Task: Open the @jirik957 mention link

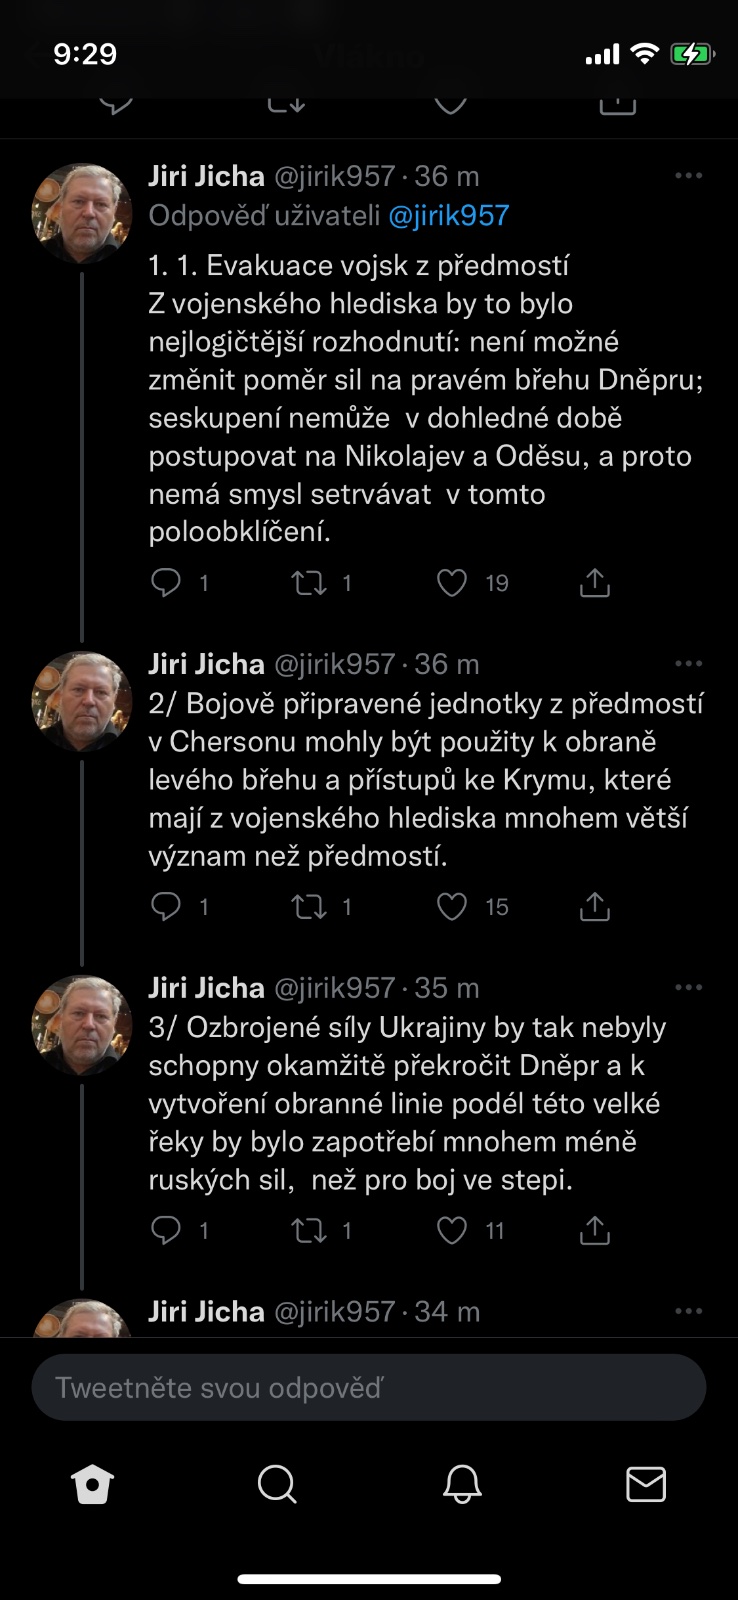Action: 448,216
